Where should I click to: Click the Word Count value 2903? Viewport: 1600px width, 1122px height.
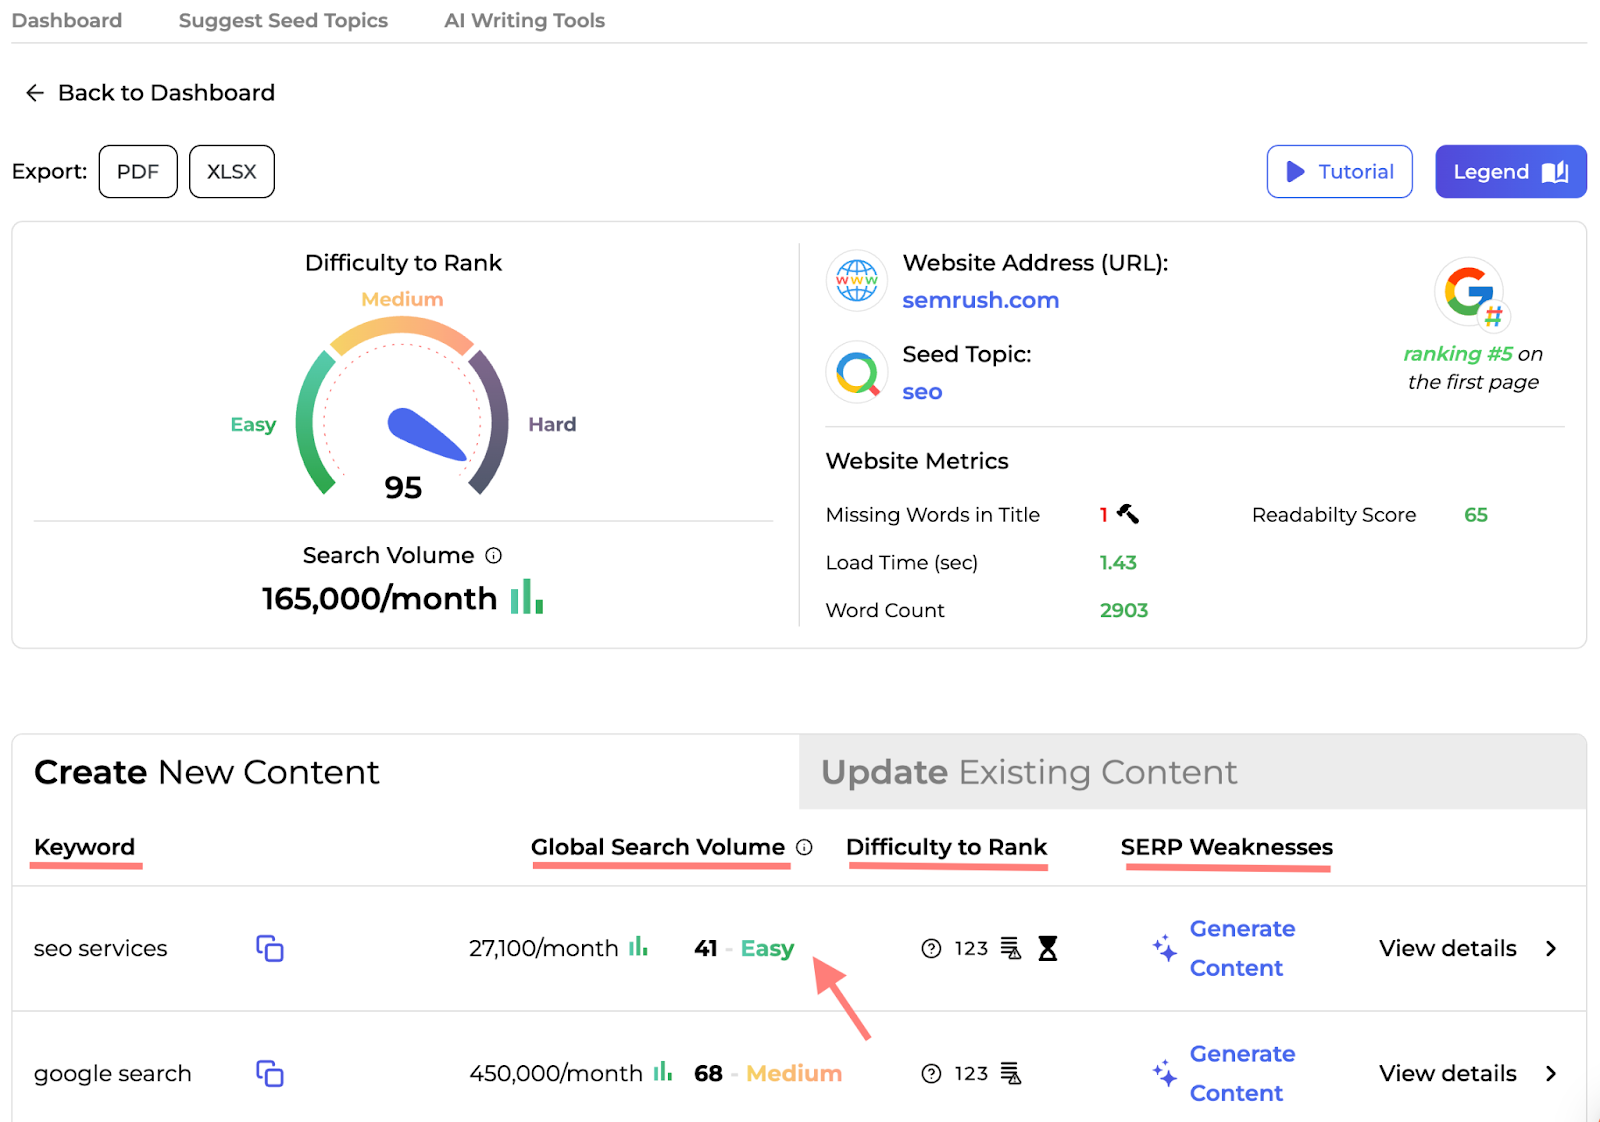(1124, 610)
